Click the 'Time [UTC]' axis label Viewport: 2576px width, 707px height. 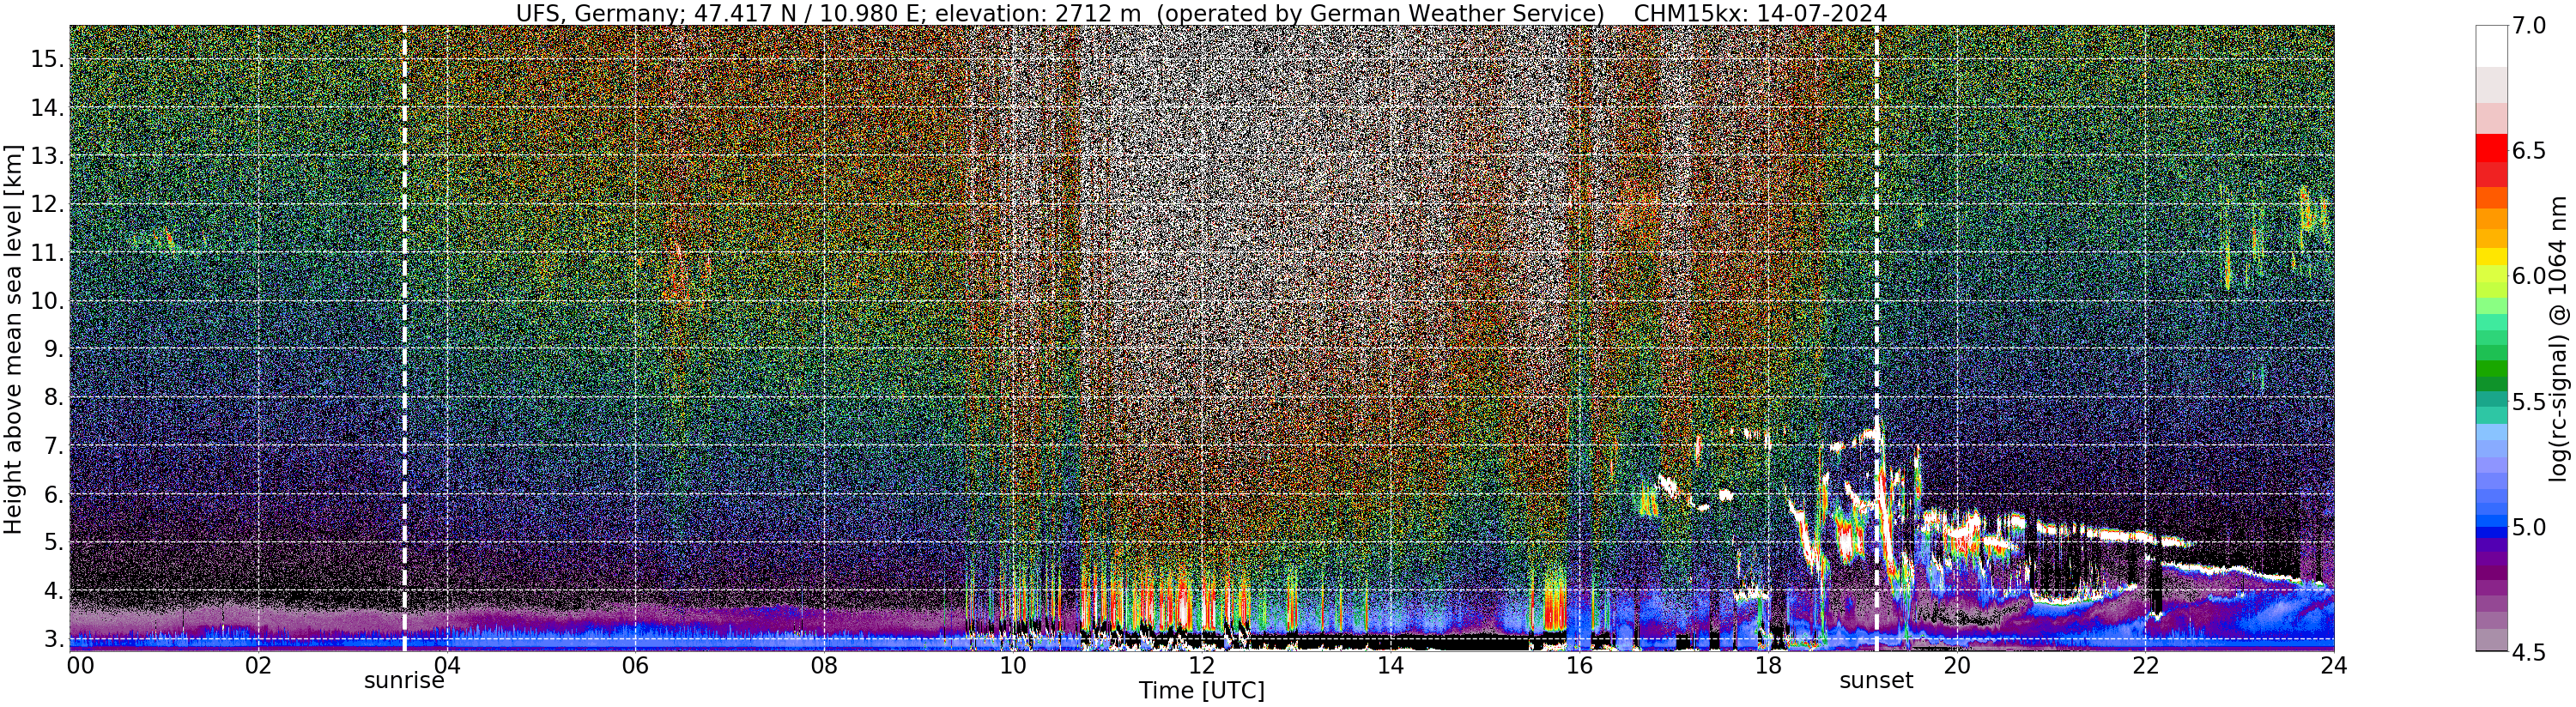click(1201, 691)
